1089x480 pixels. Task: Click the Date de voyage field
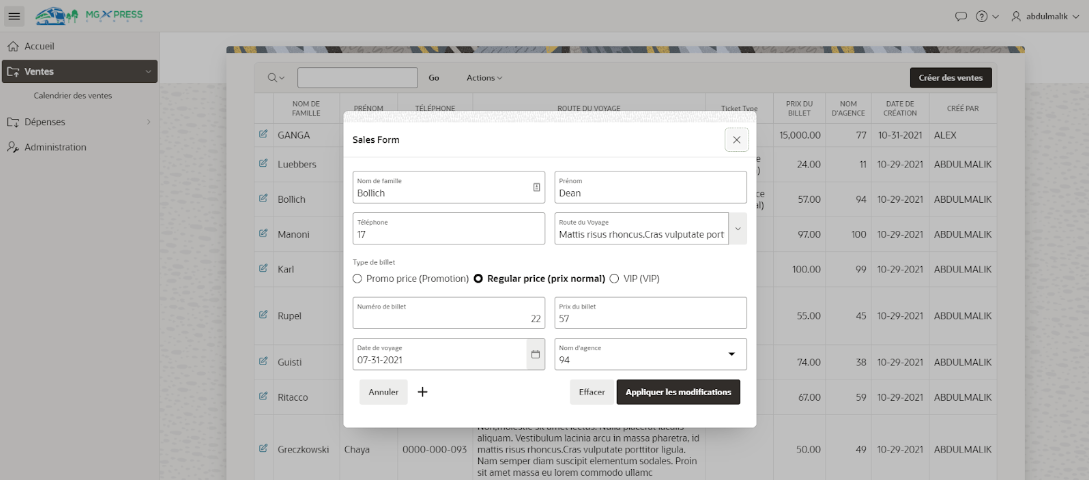coord(440,354)
